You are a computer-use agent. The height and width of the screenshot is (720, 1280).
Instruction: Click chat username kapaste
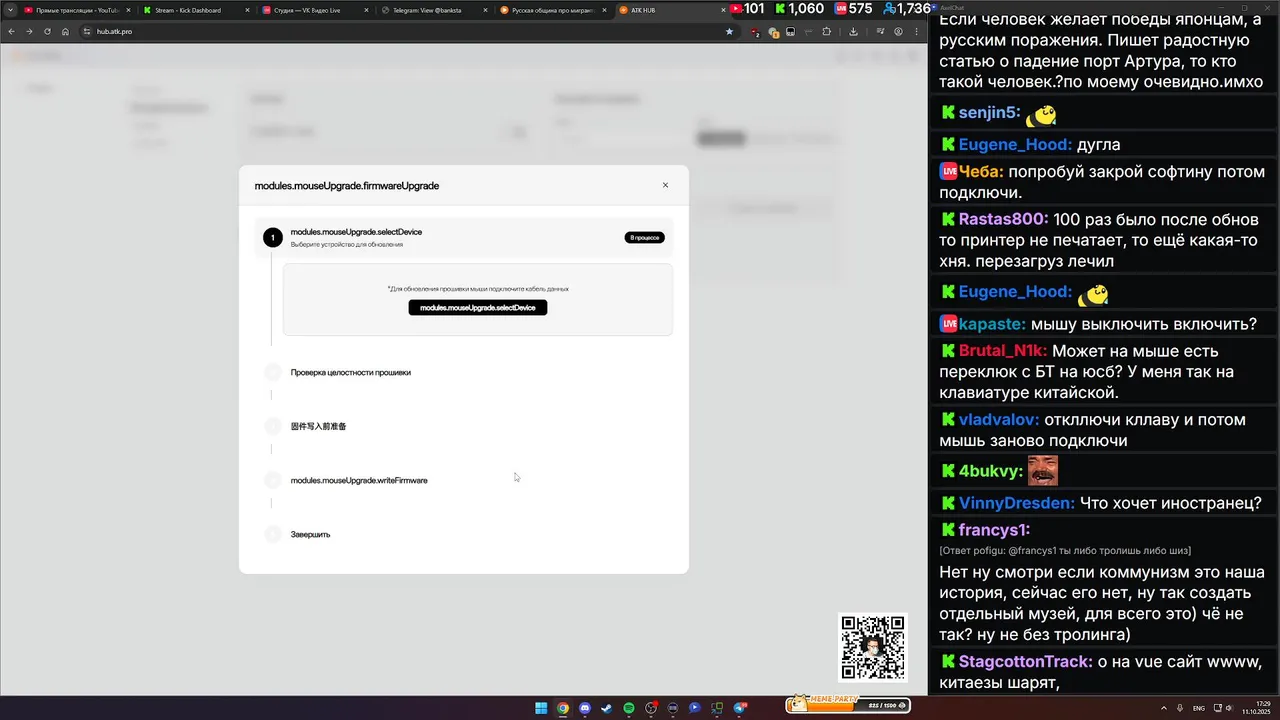point(992,324)
